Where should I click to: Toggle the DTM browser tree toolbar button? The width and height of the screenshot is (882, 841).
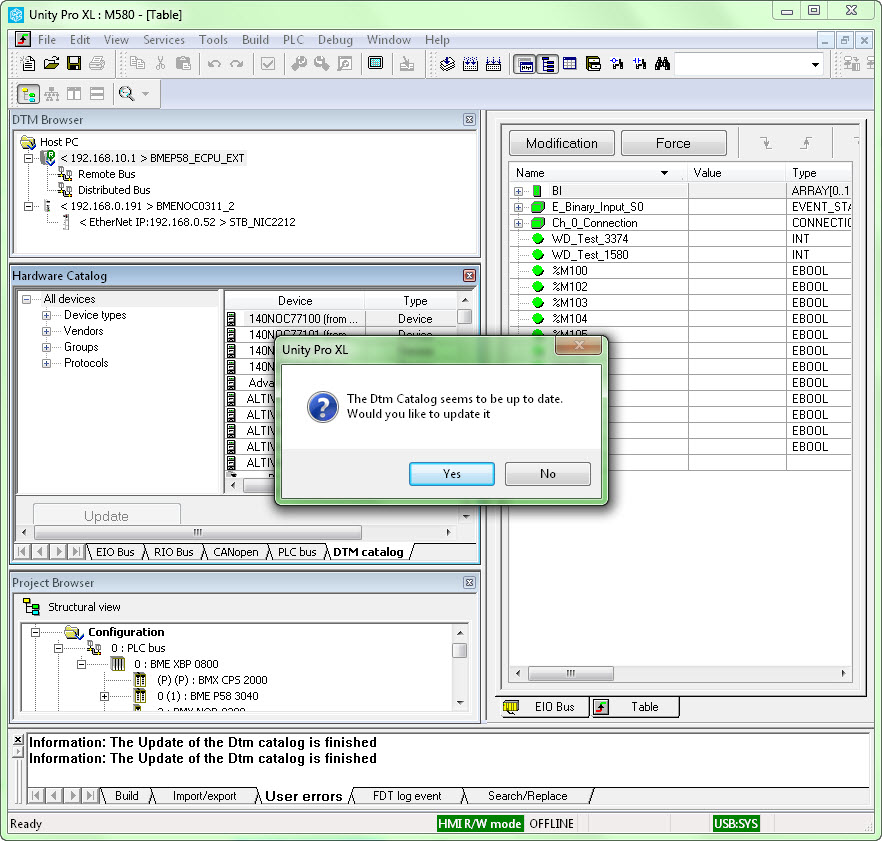pos(548,64)
